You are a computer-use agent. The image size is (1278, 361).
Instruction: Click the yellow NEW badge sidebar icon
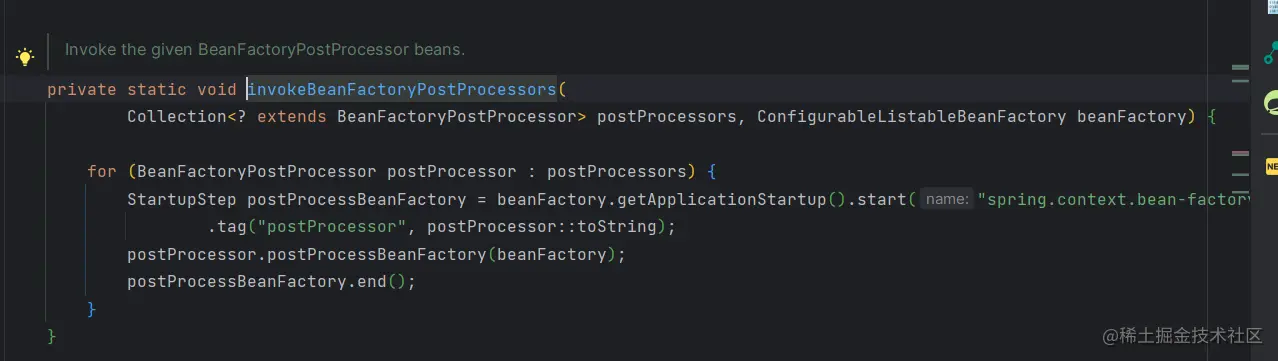[1271, 166]
